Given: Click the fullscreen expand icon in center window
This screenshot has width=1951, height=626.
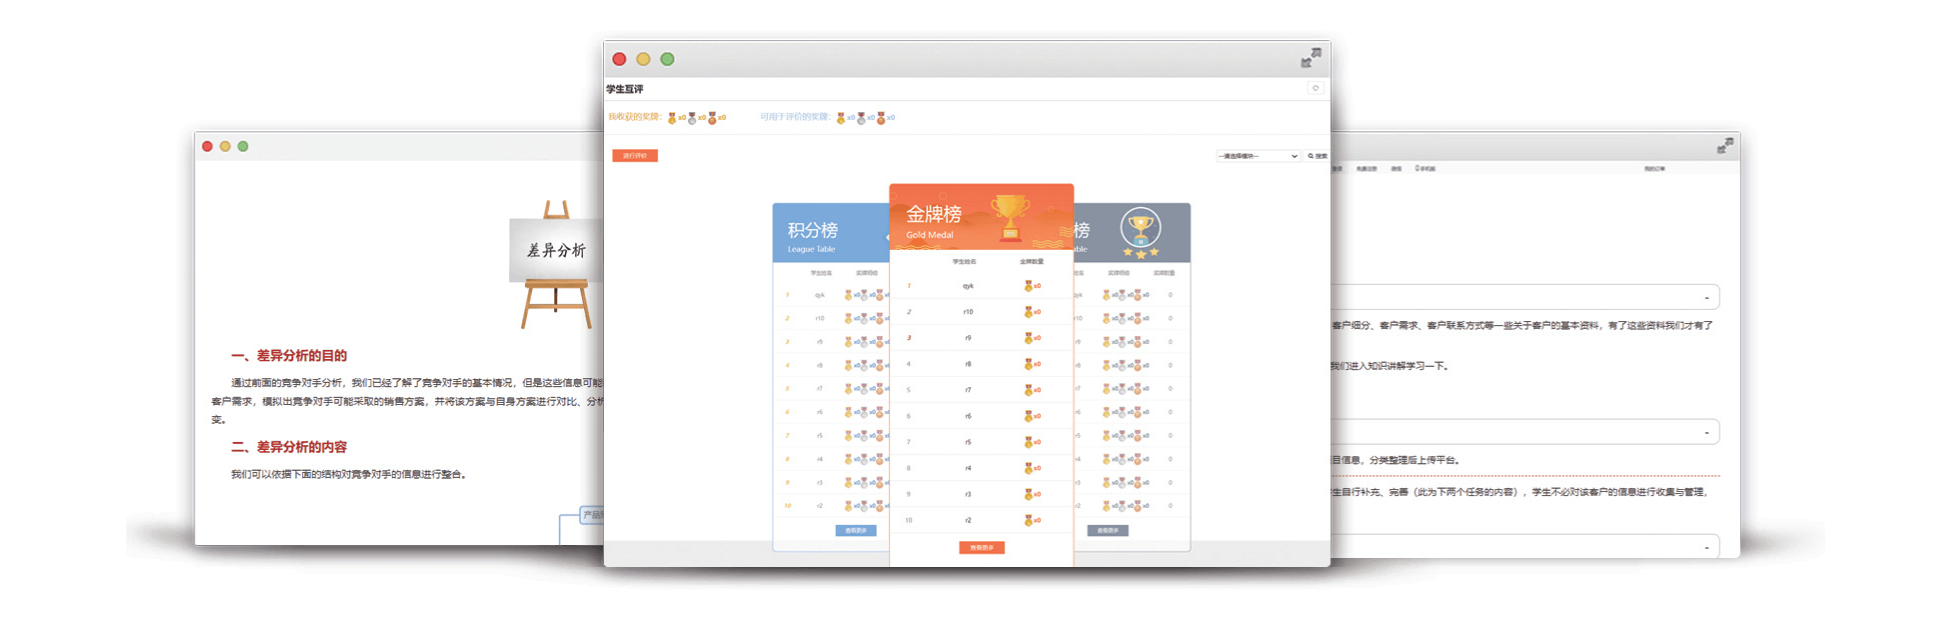Looking at the screenshot, I should pos(1310,59).
